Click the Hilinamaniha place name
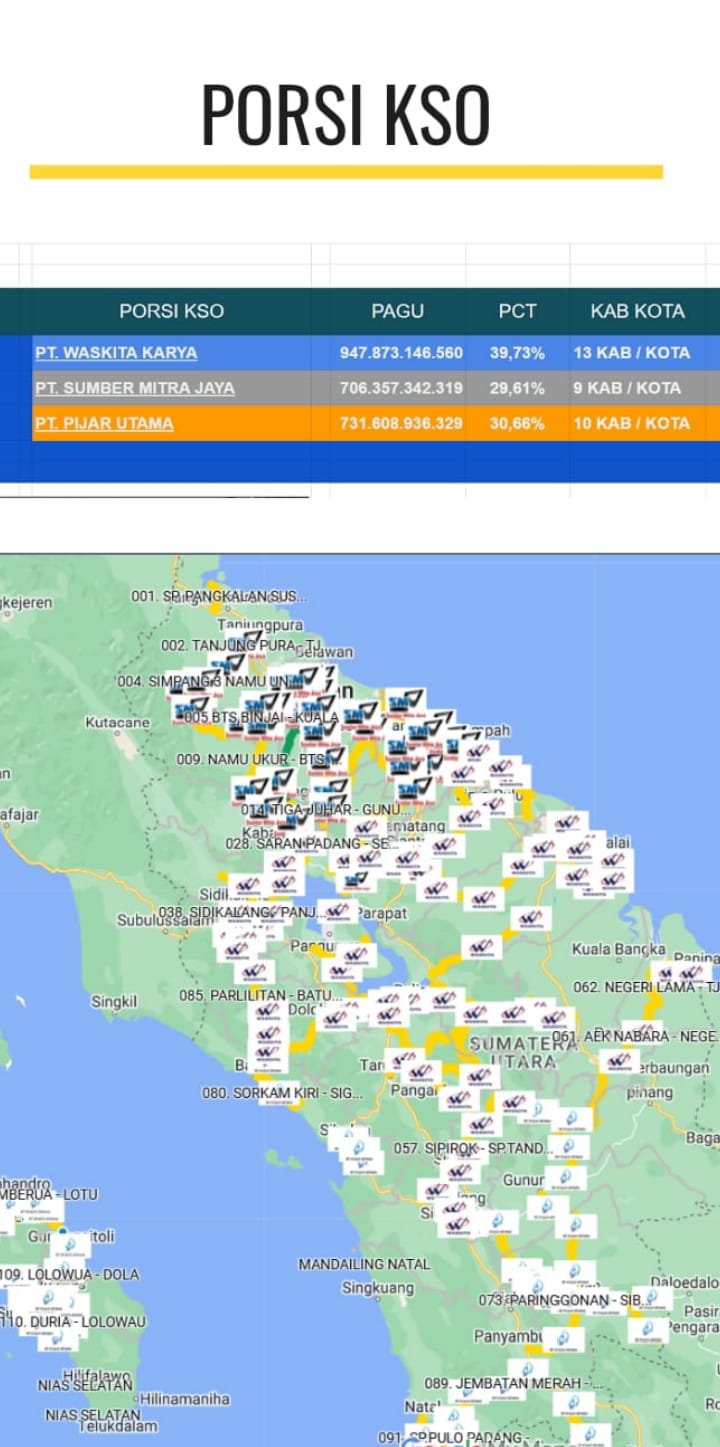This screenshot has width=720, height=1447. 185,1399
